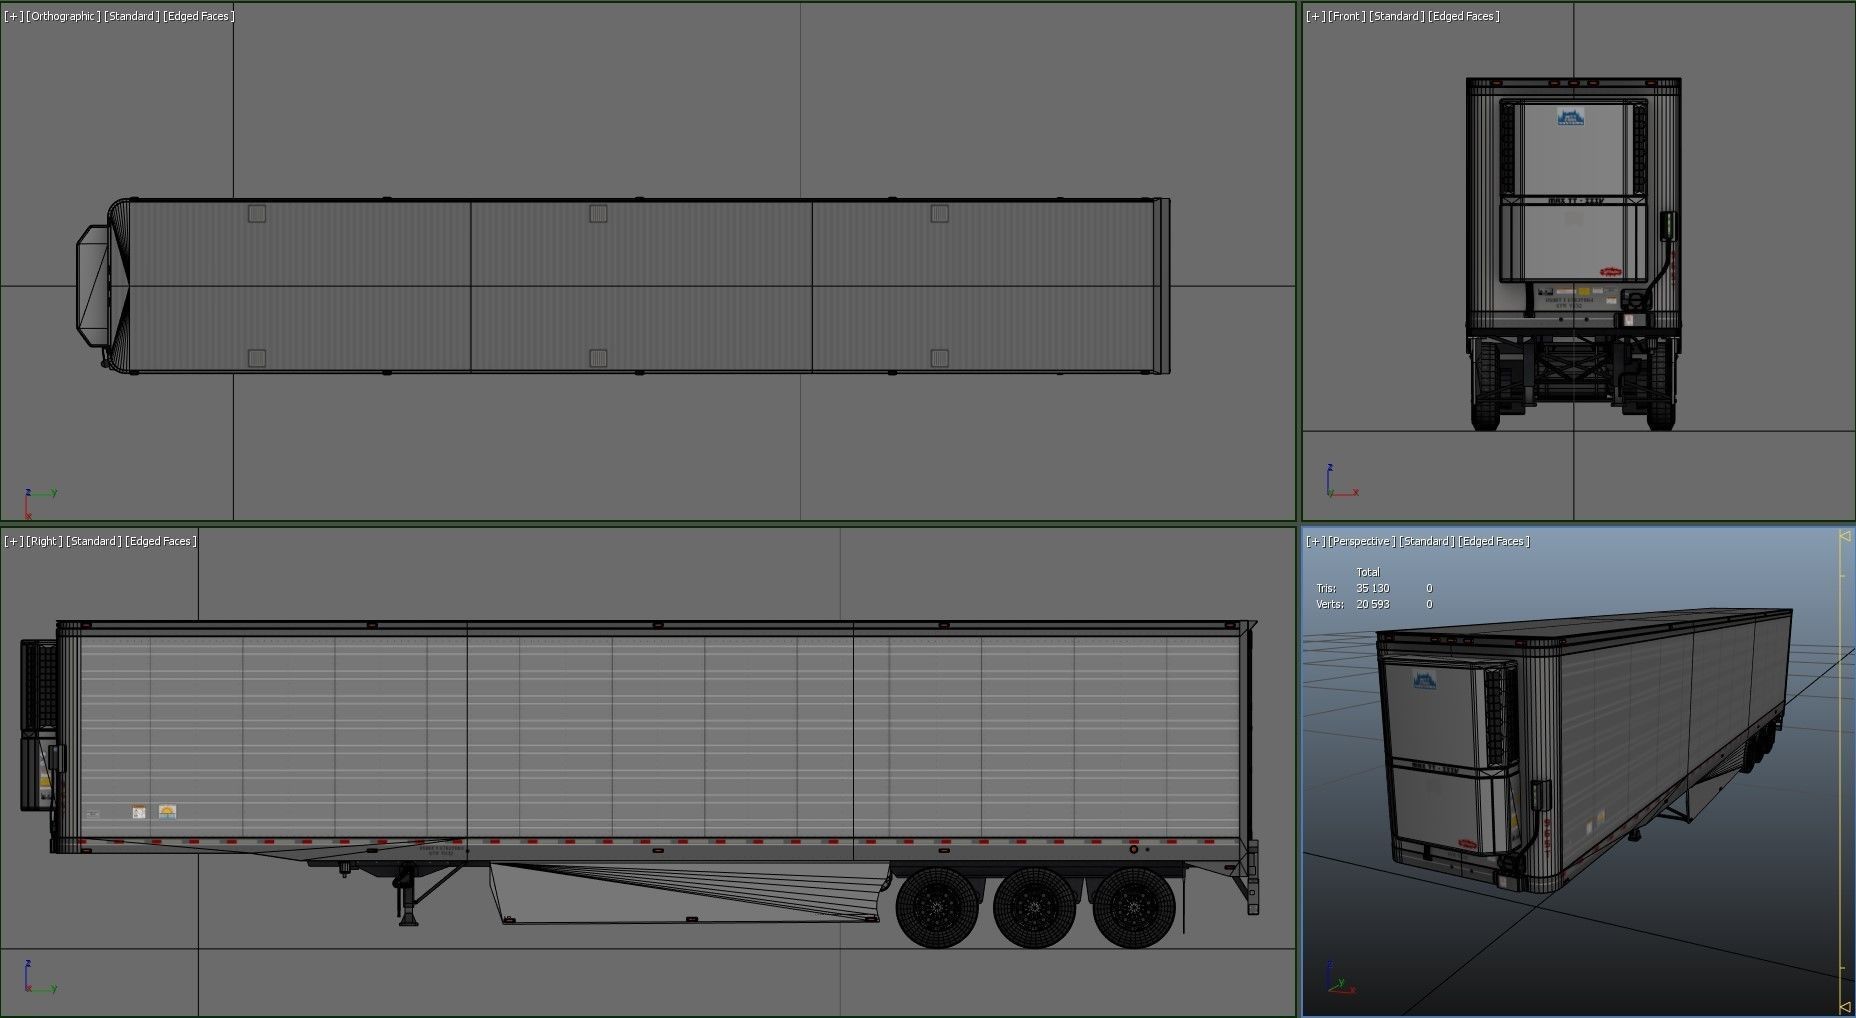Select the refrigeration unit in the Front viewport
This screenshot has width=1856, height=1018.
(1572, 190)
